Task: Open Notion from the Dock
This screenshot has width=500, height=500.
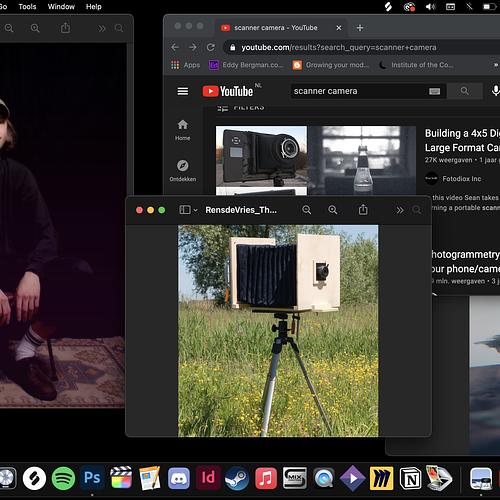Action: point(411,478)
